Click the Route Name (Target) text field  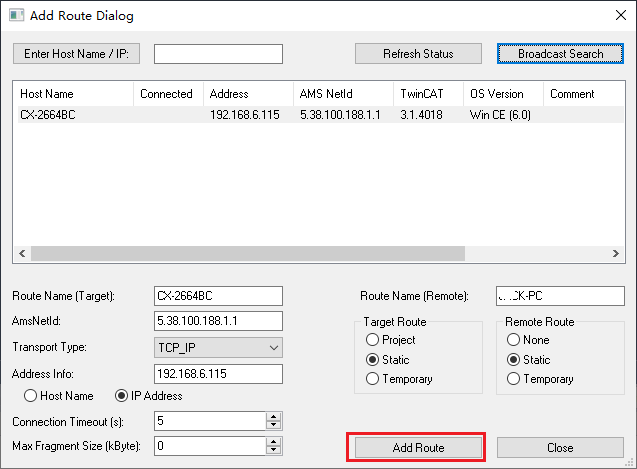coord(218,296)
